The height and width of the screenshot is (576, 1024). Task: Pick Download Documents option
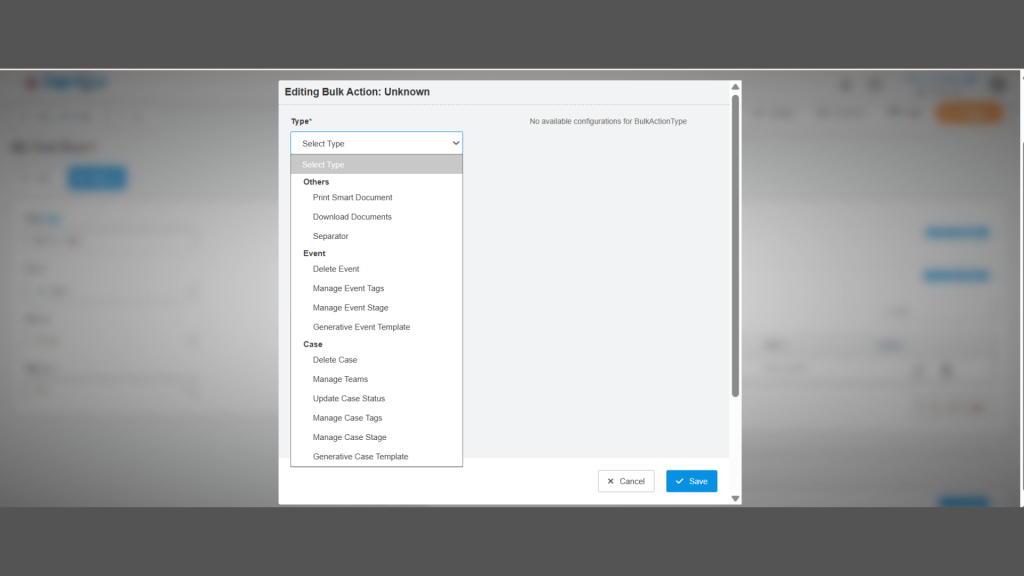click(352, 217)
